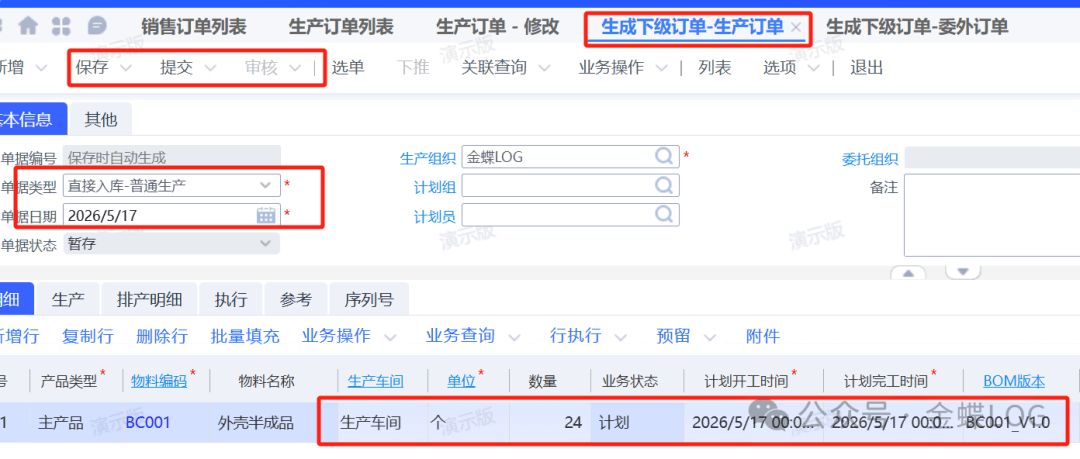Image resolution: width=1080 pixels, height=459 pixels.
Task: Expand 预留 dropdown in detail toolbar
Action: click(x=709, y=336)
